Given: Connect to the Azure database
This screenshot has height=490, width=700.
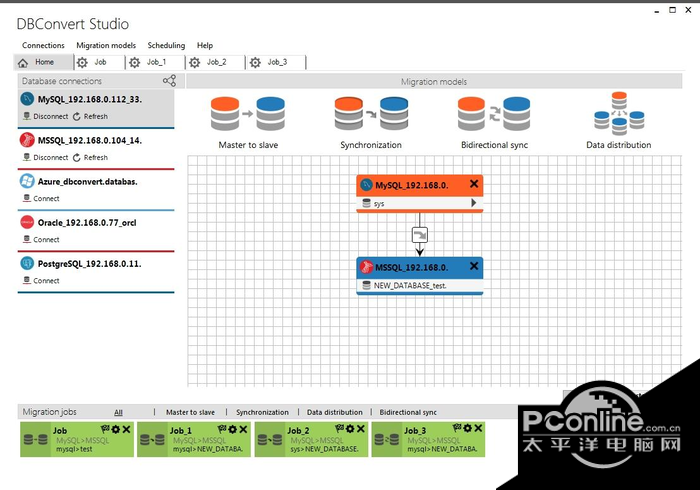Looking at the screenshot, I should pyautogui.click(x=41, y=199).
